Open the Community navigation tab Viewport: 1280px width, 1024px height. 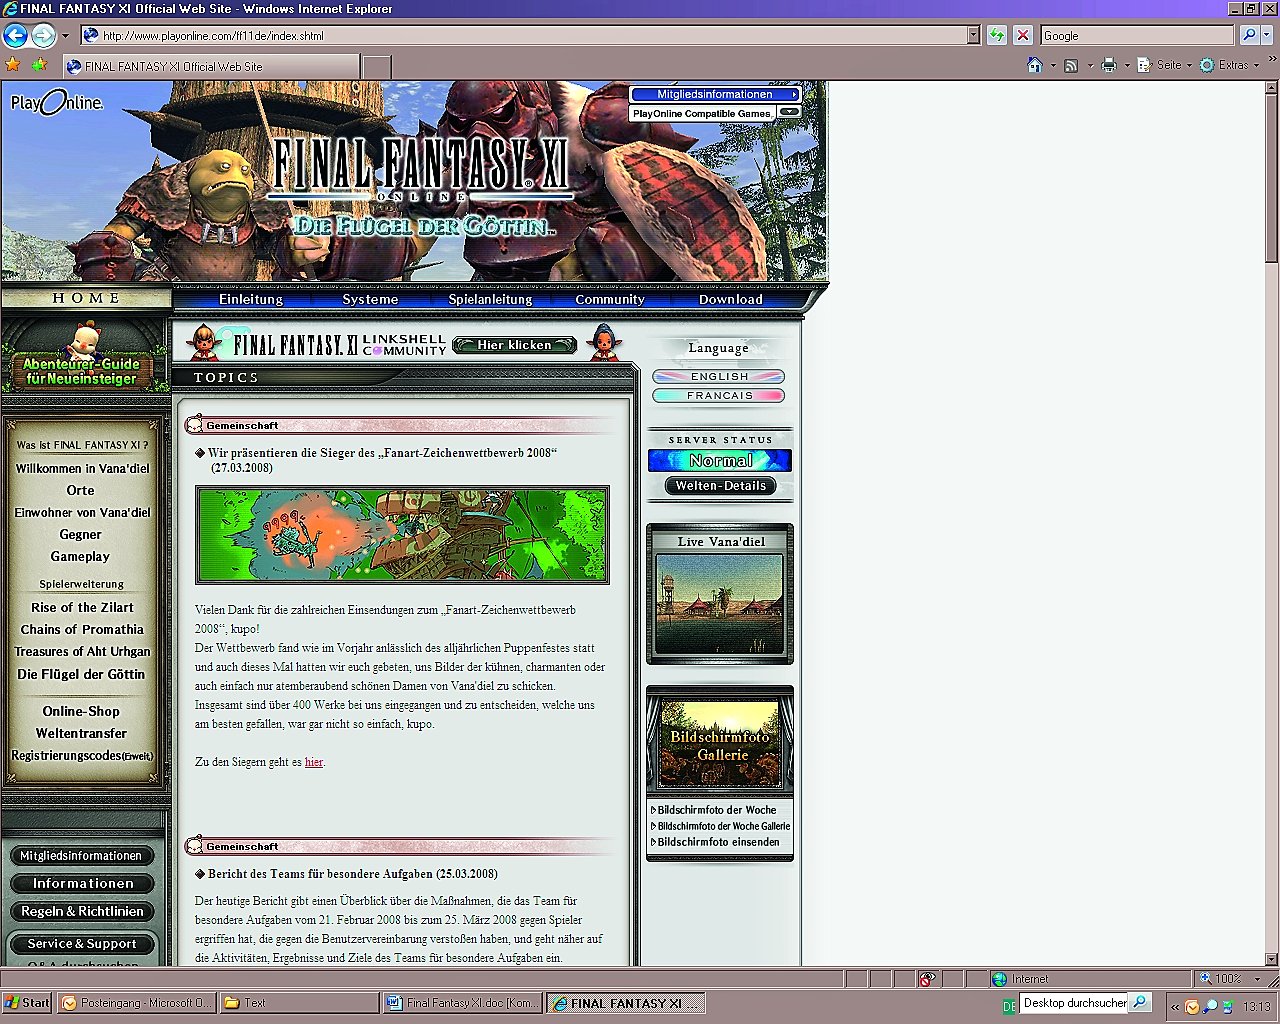point(610,299)
